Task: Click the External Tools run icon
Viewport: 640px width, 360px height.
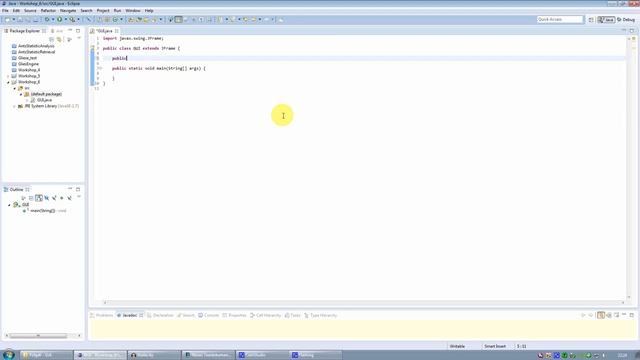Action: 72,20
